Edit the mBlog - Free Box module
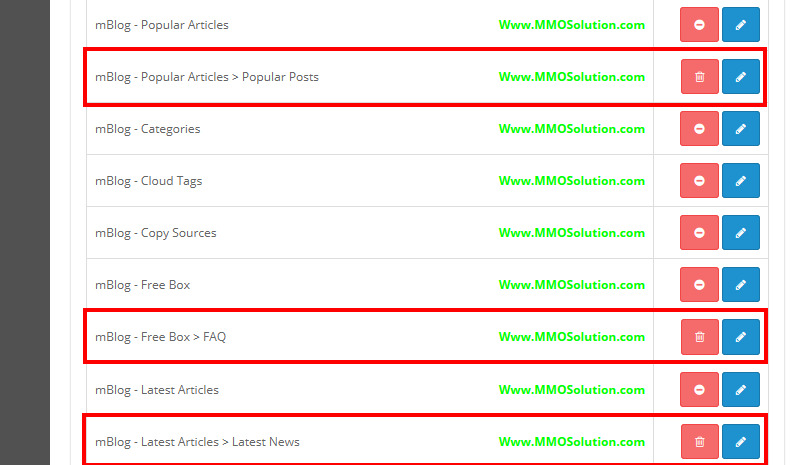 click(740, 285)
